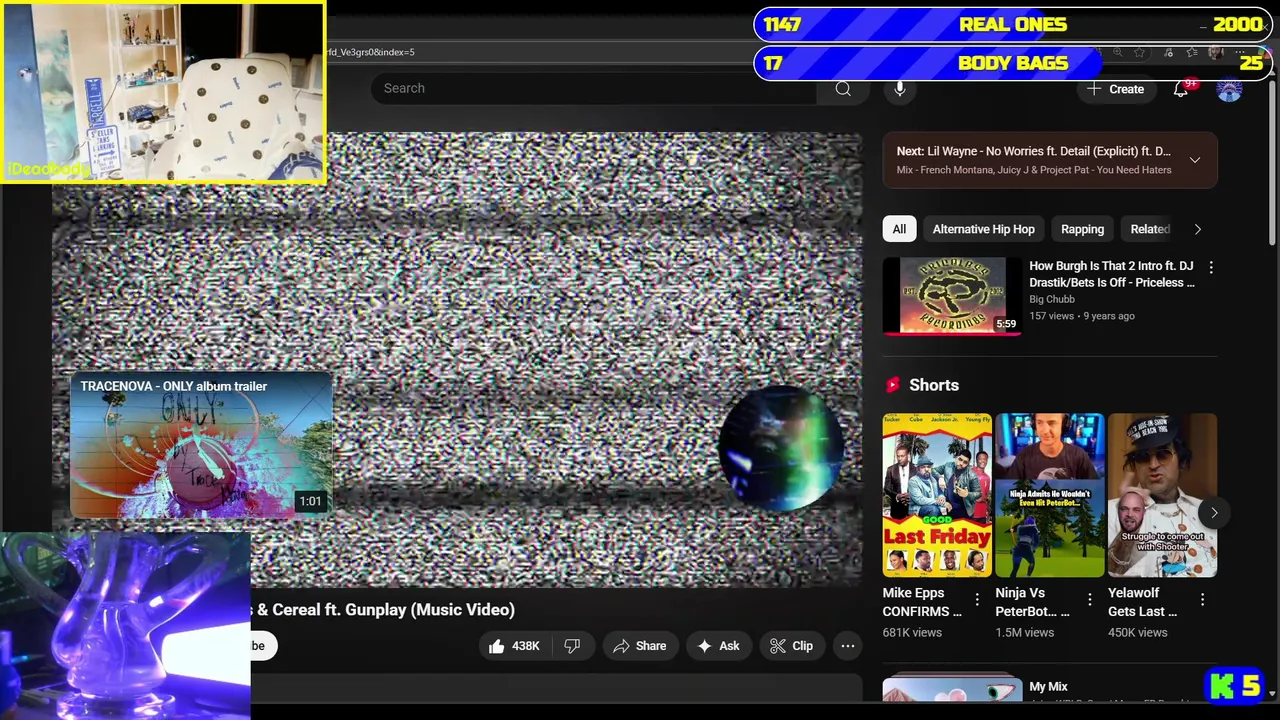Open the Share dialog for this video
Image resolution: width=1280 pixels, height=720 pixels.
(x=640, y=646)
